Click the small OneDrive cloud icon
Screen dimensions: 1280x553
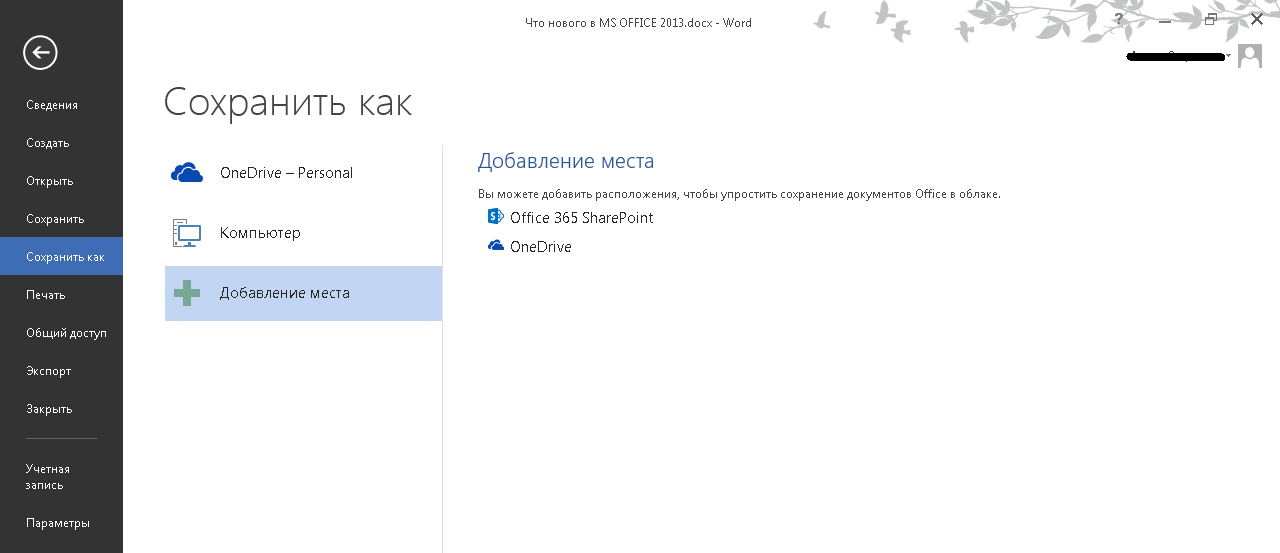[x=496, y=246]
